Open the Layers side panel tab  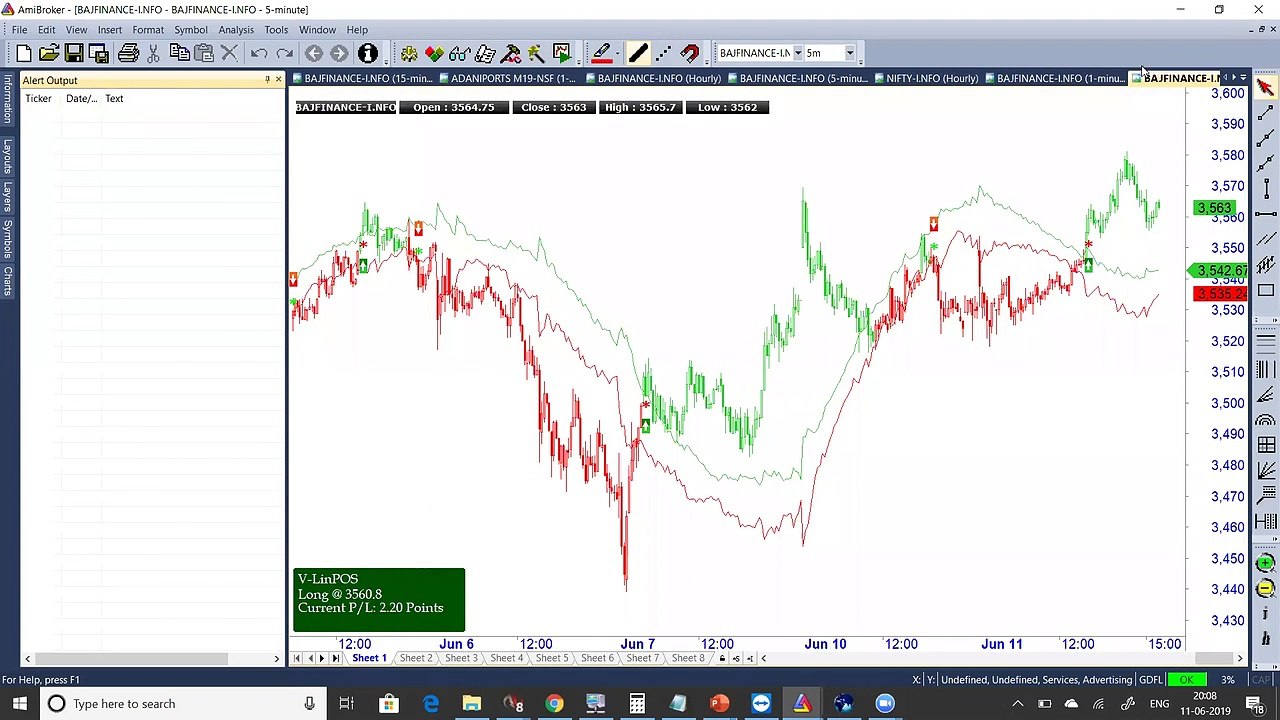click(x=7, y=195)
